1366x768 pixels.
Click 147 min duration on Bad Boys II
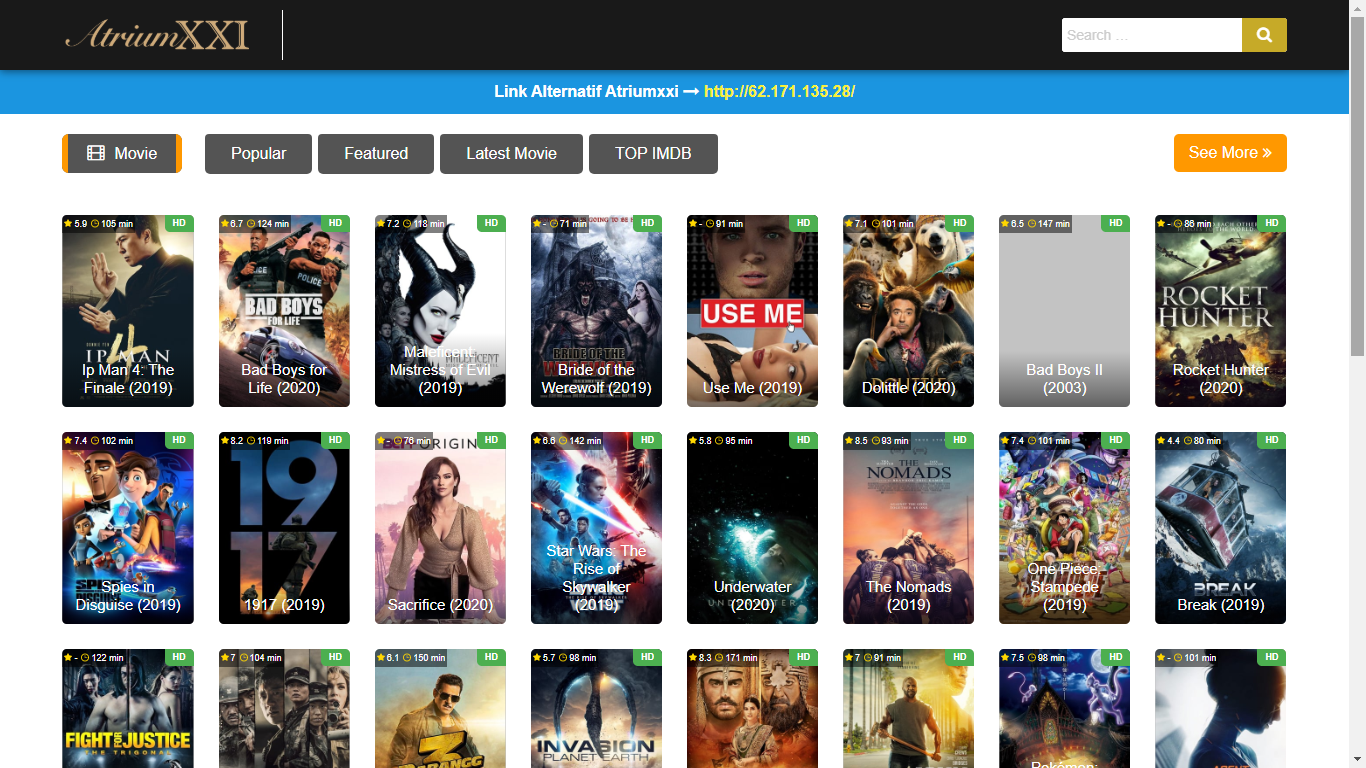point(1048,224)
